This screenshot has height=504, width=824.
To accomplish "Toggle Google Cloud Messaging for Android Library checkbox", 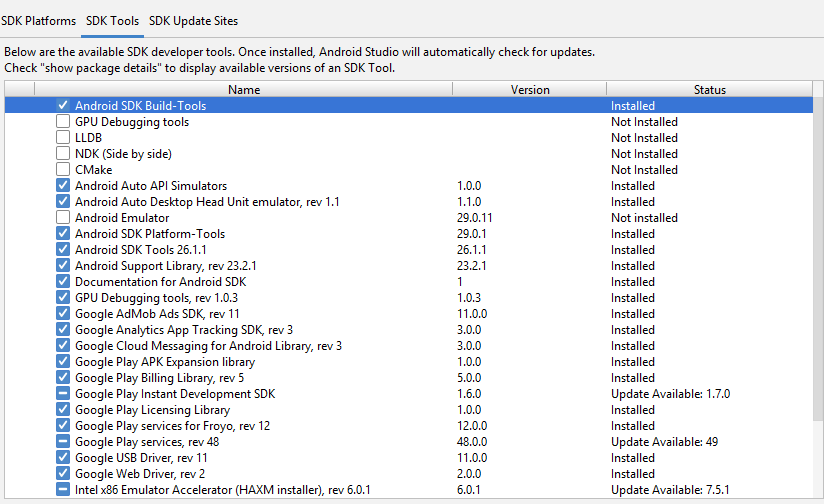I will tap(63, 346).
